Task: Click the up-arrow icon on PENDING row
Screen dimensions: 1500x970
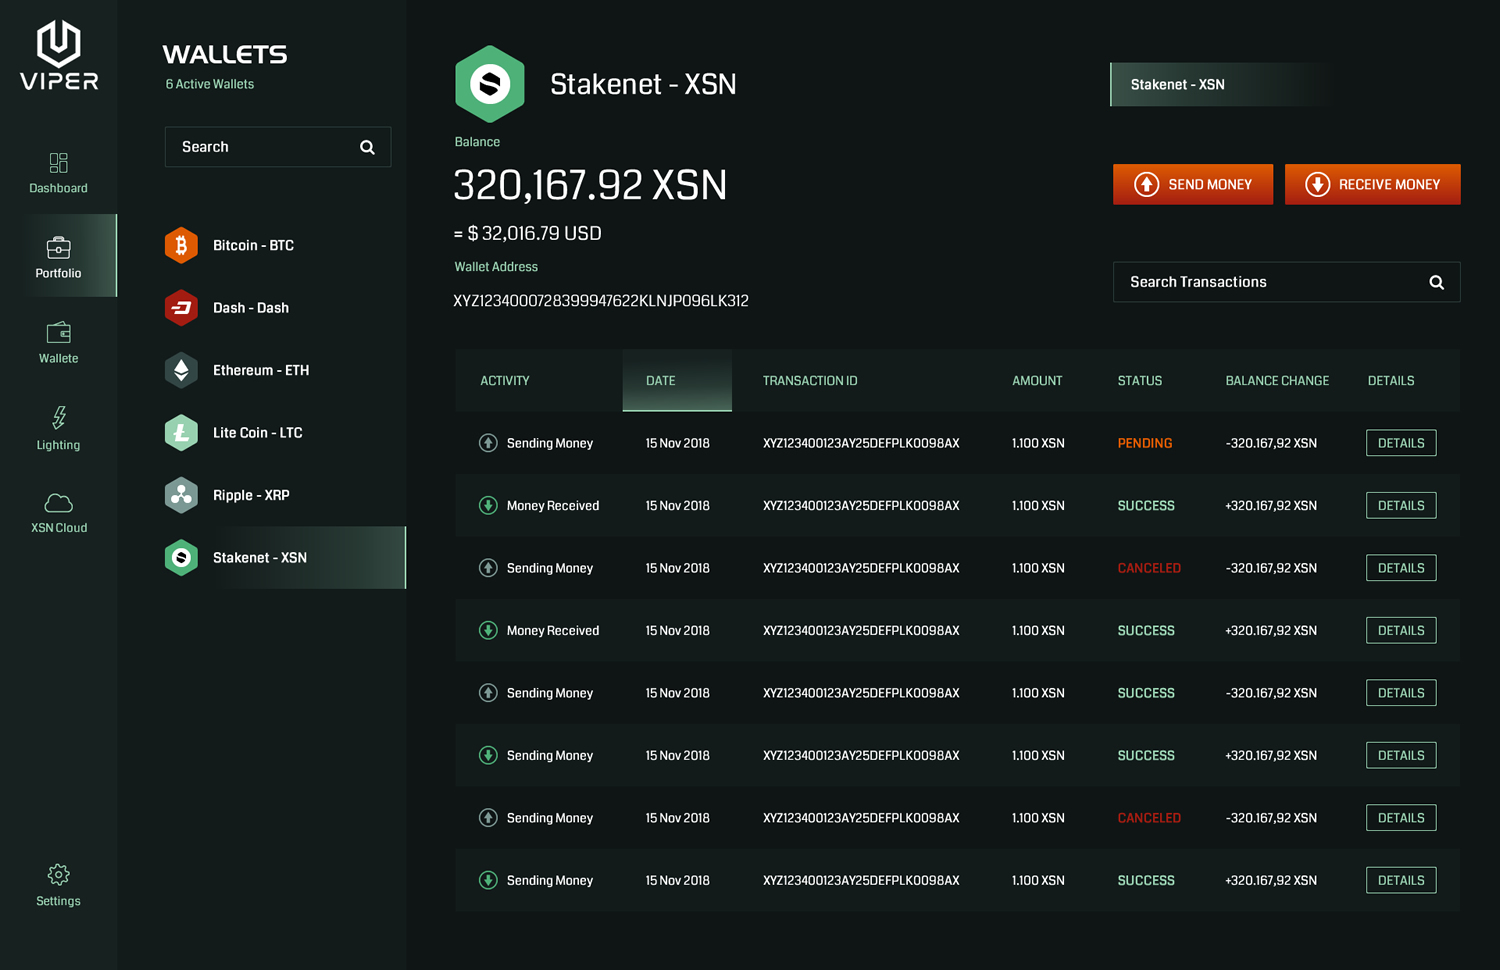Action: [x=488, y=443]
